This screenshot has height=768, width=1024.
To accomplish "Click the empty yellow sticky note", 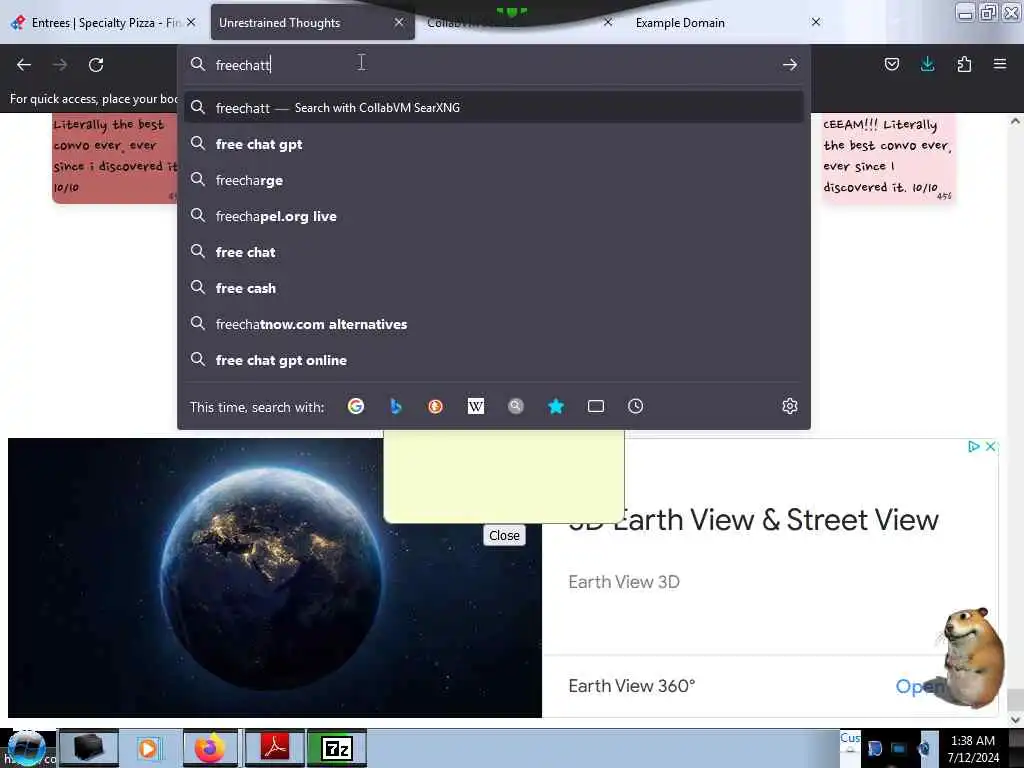I will click(504, 476).
